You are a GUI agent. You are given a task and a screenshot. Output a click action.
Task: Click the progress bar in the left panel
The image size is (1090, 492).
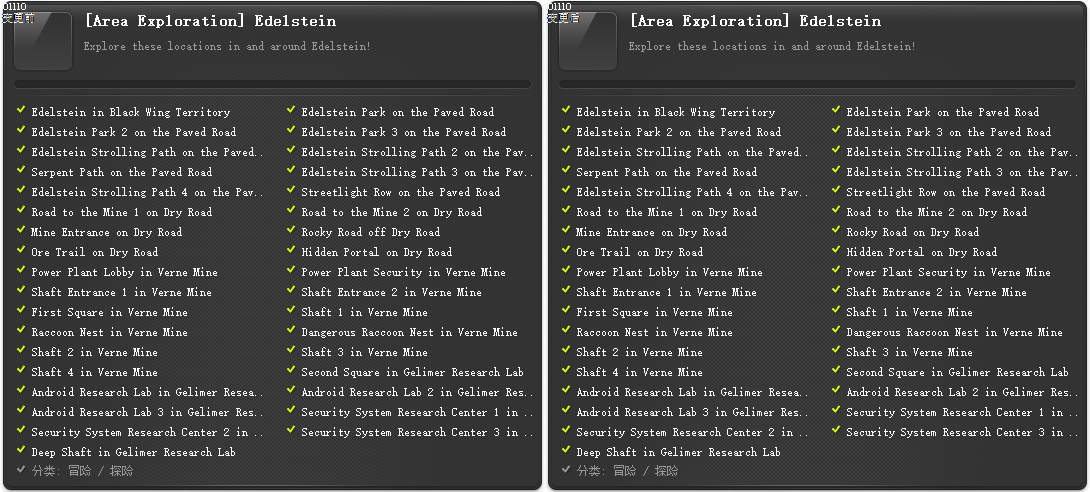point(272,85)
